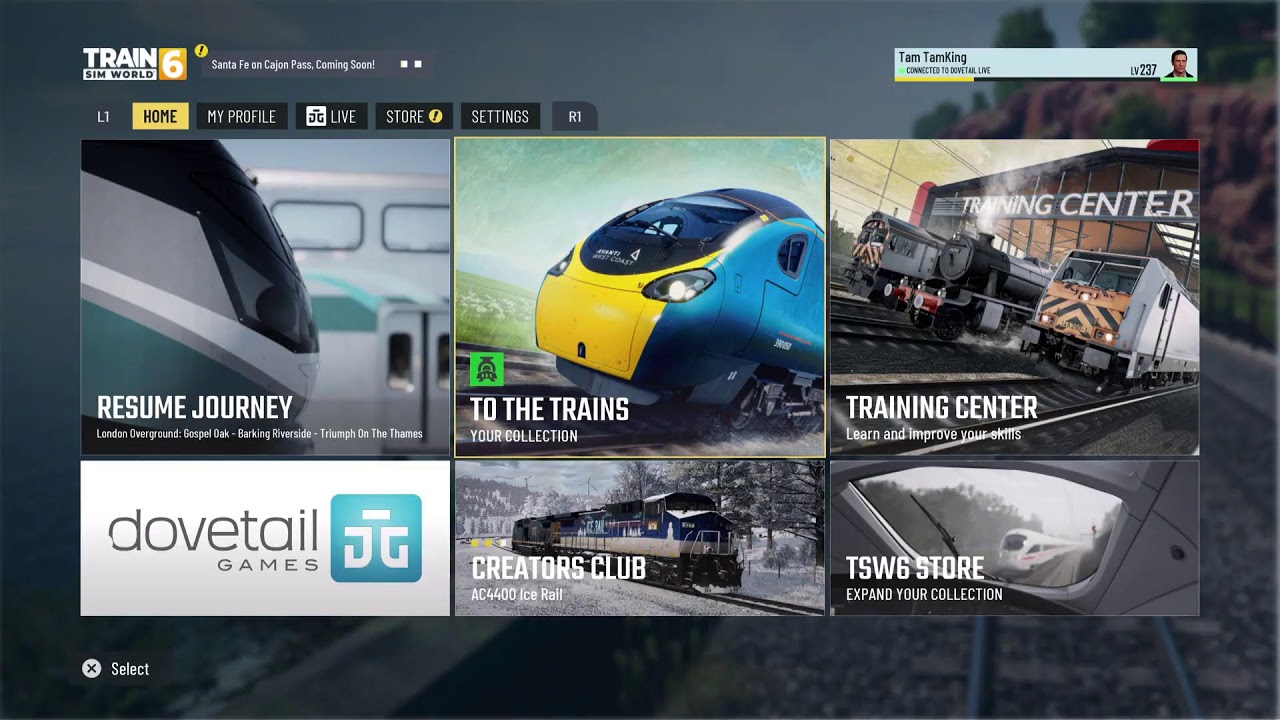The height and width of the screenshot is (720, 1280).
Task: Click the Tam TamKing player name
Action: click(932, 57)
